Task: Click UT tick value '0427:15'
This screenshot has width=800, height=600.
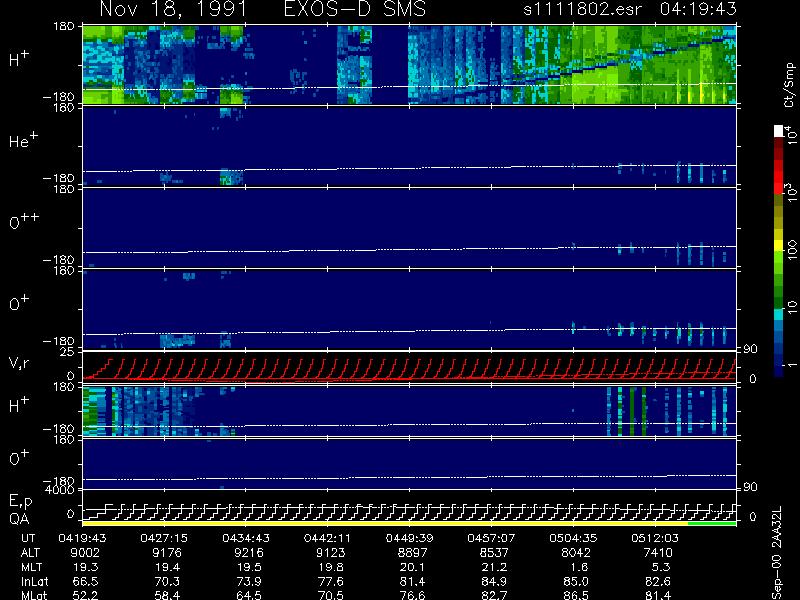Action: pyautogui.click(x=164, y=538)
